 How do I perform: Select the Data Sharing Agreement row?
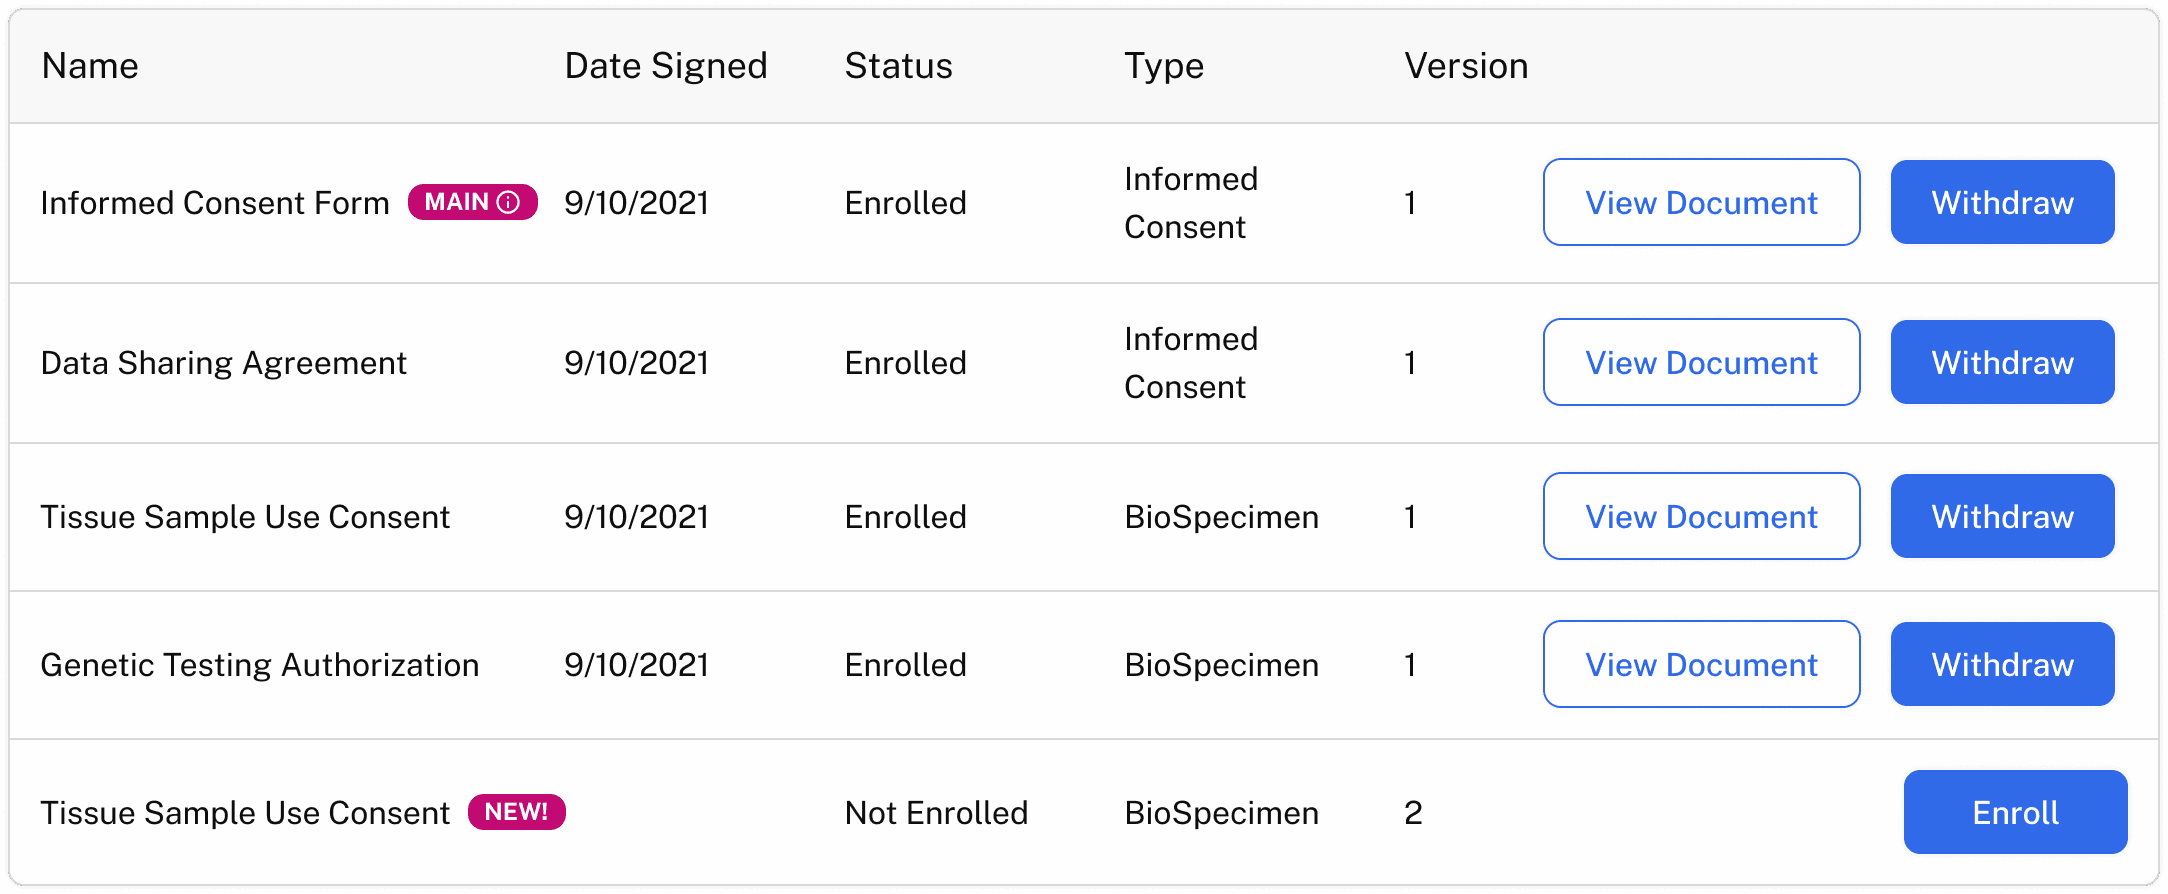tap(224, 362)
